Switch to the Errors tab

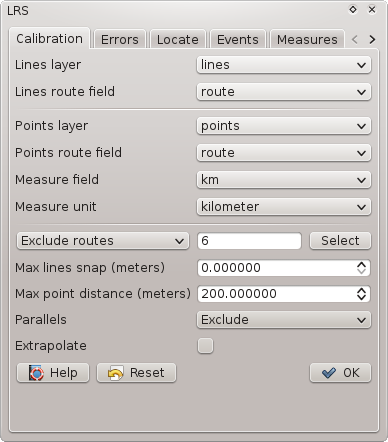click(120, 39)
